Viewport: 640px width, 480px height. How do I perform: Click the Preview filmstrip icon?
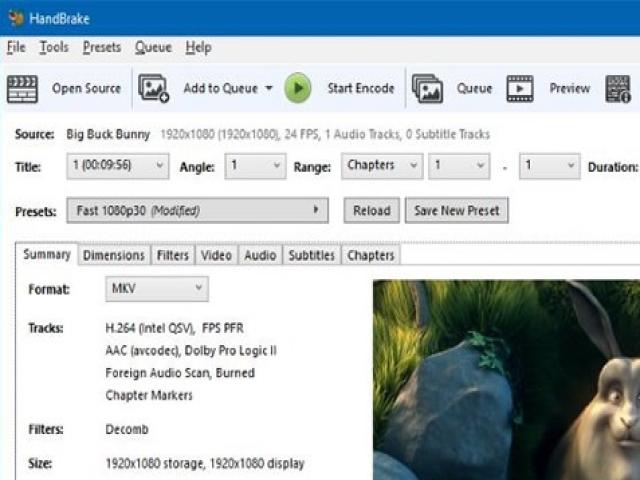tap(520, 88)
